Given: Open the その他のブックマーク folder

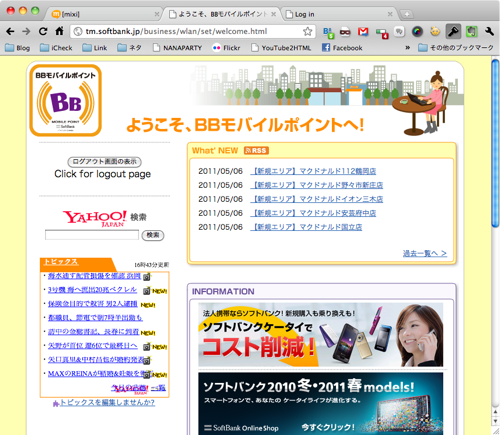Looking at the screenshot, I should (x=456, y=48).
